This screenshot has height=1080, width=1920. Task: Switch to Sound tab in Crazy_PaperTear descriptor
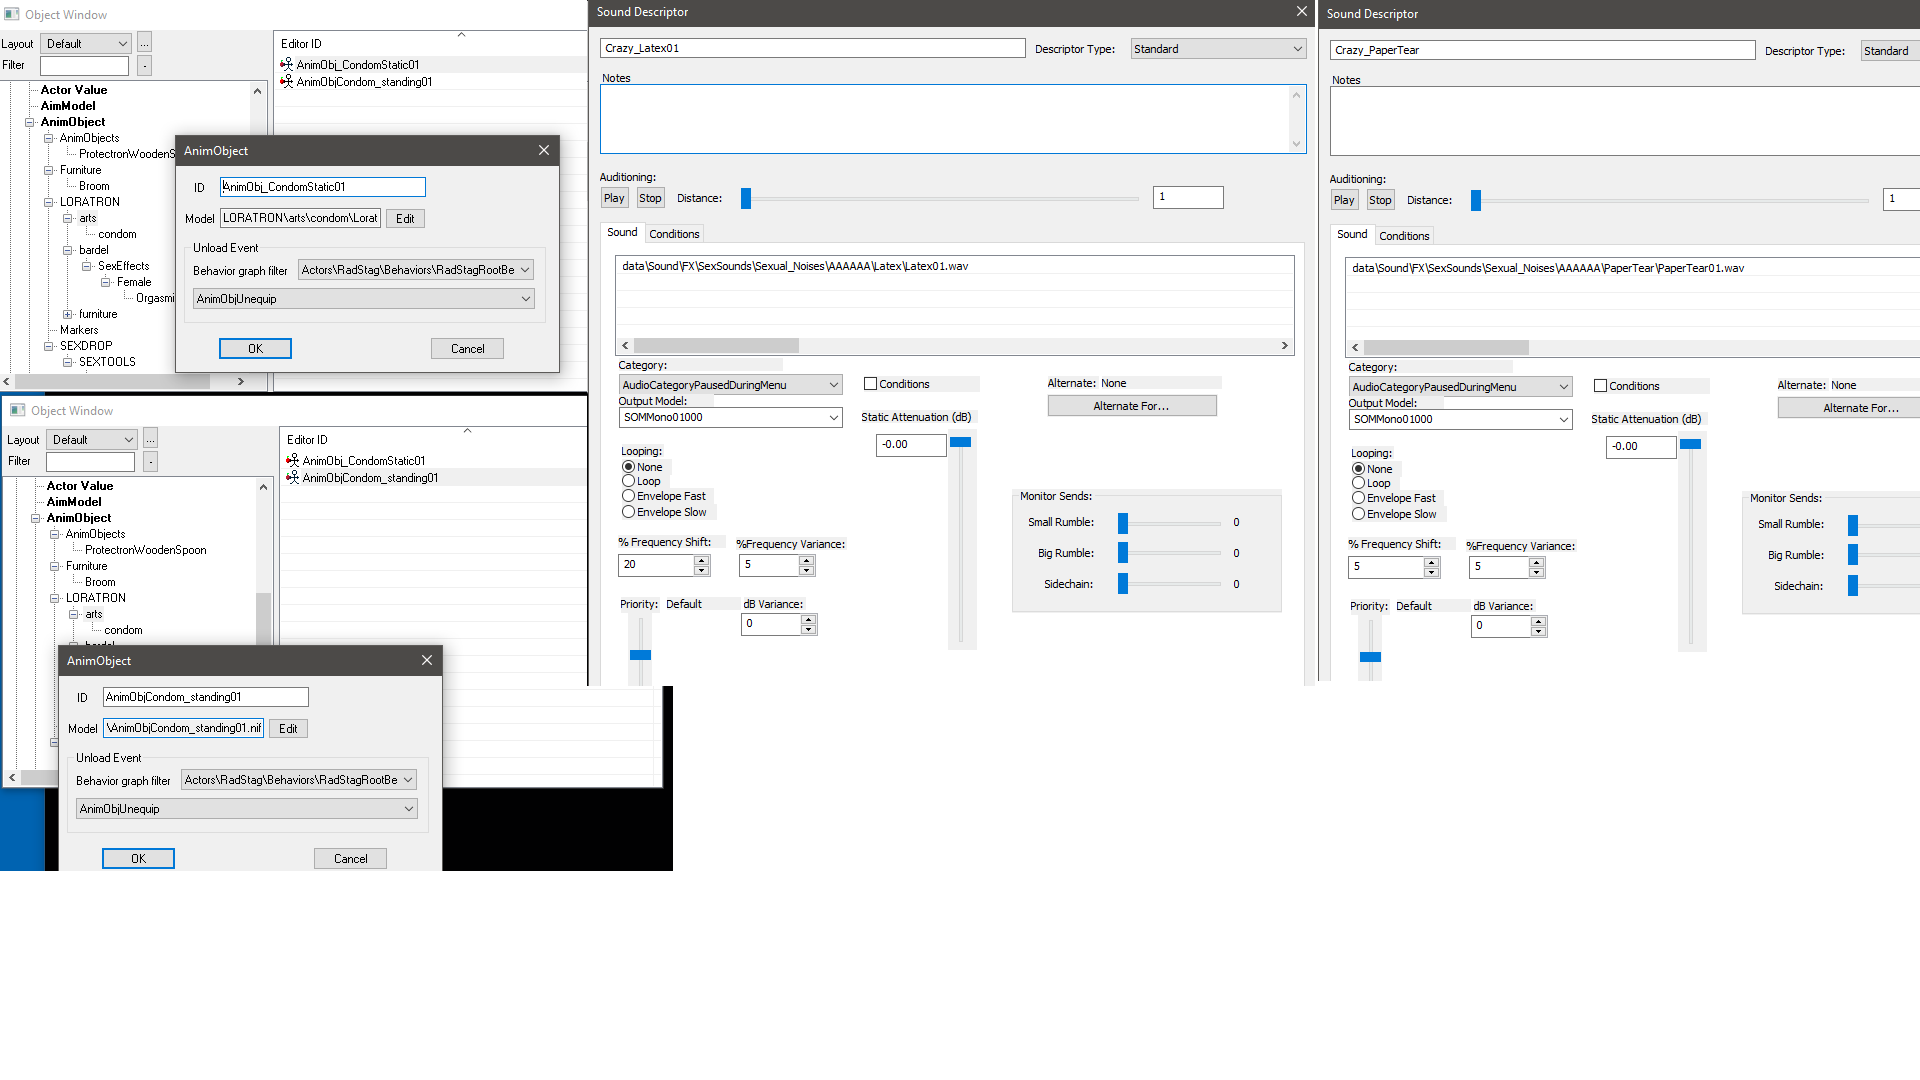(1352, 234)
